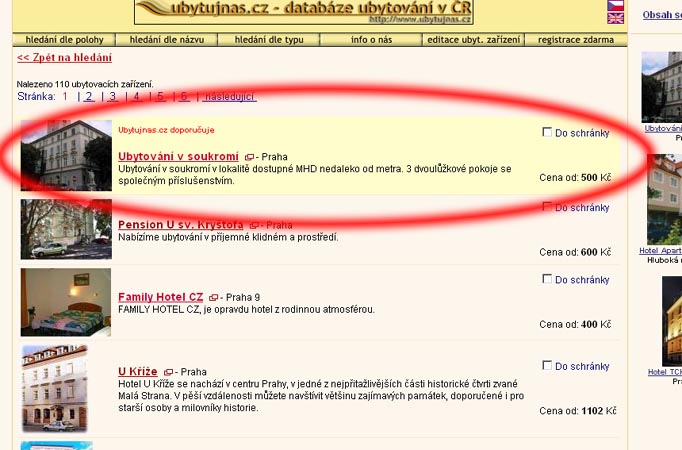Tick Do schránky for Ubytování v soukromí
The height and width of the screenshot is (450, 682).
tap(547, 132)
